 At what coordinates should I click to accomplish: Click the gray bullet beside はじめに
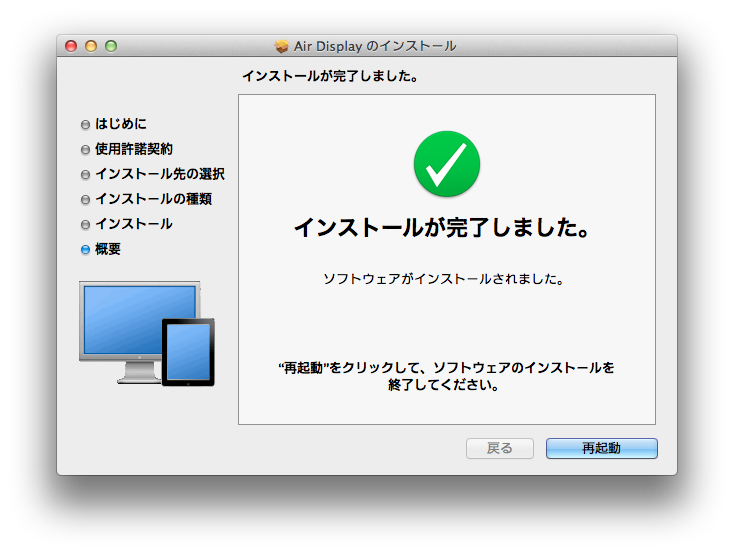pyautogui.click(x=85, y=125)
